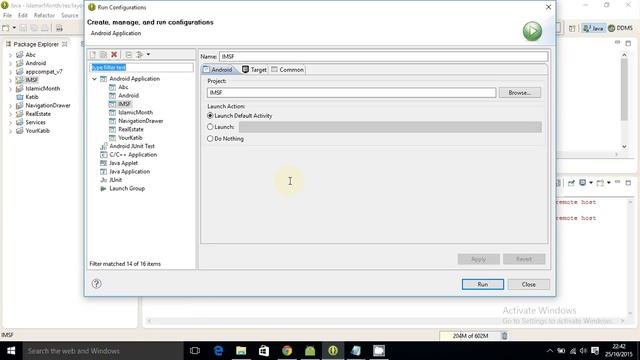Open Windows Store from the taskbar

point(264,351)
